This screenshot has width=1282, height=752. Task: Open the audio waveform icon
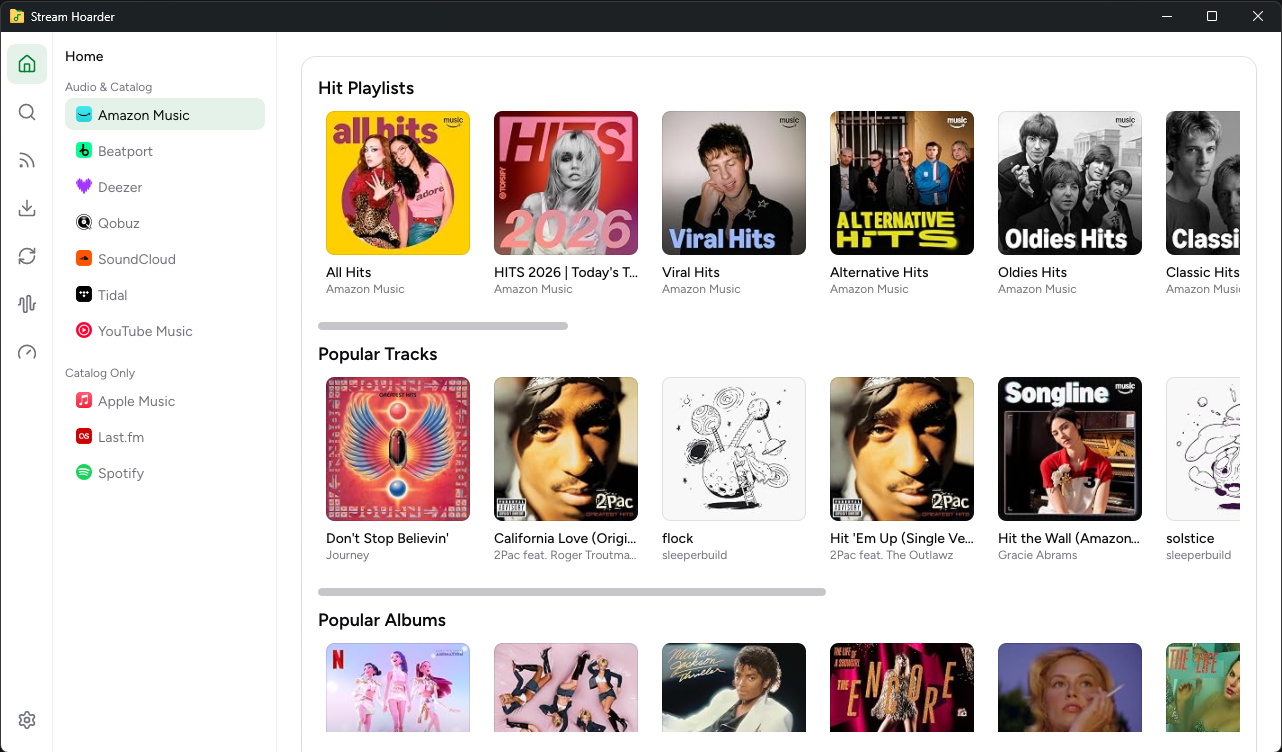[x=27, y=304]
